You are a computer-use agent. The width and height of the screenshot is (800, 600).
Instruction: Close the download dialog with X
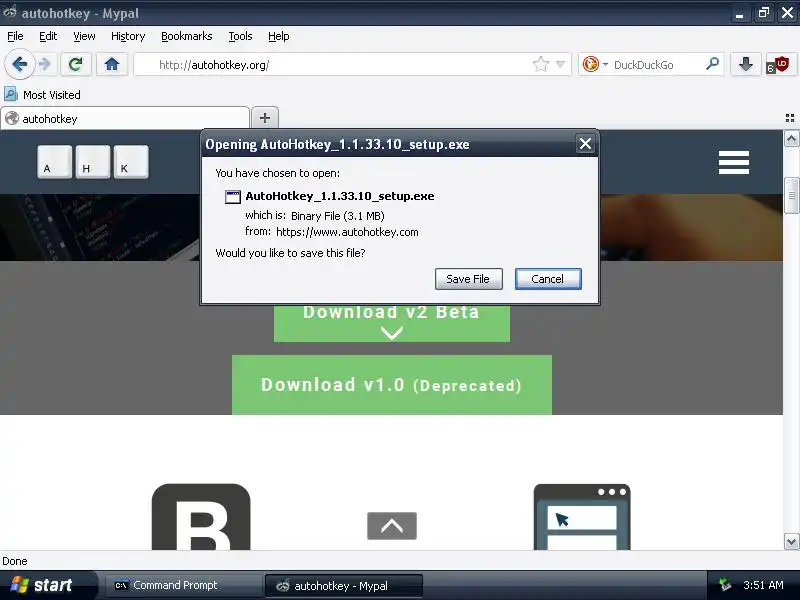pyautogui.click(x=585, y=144)
